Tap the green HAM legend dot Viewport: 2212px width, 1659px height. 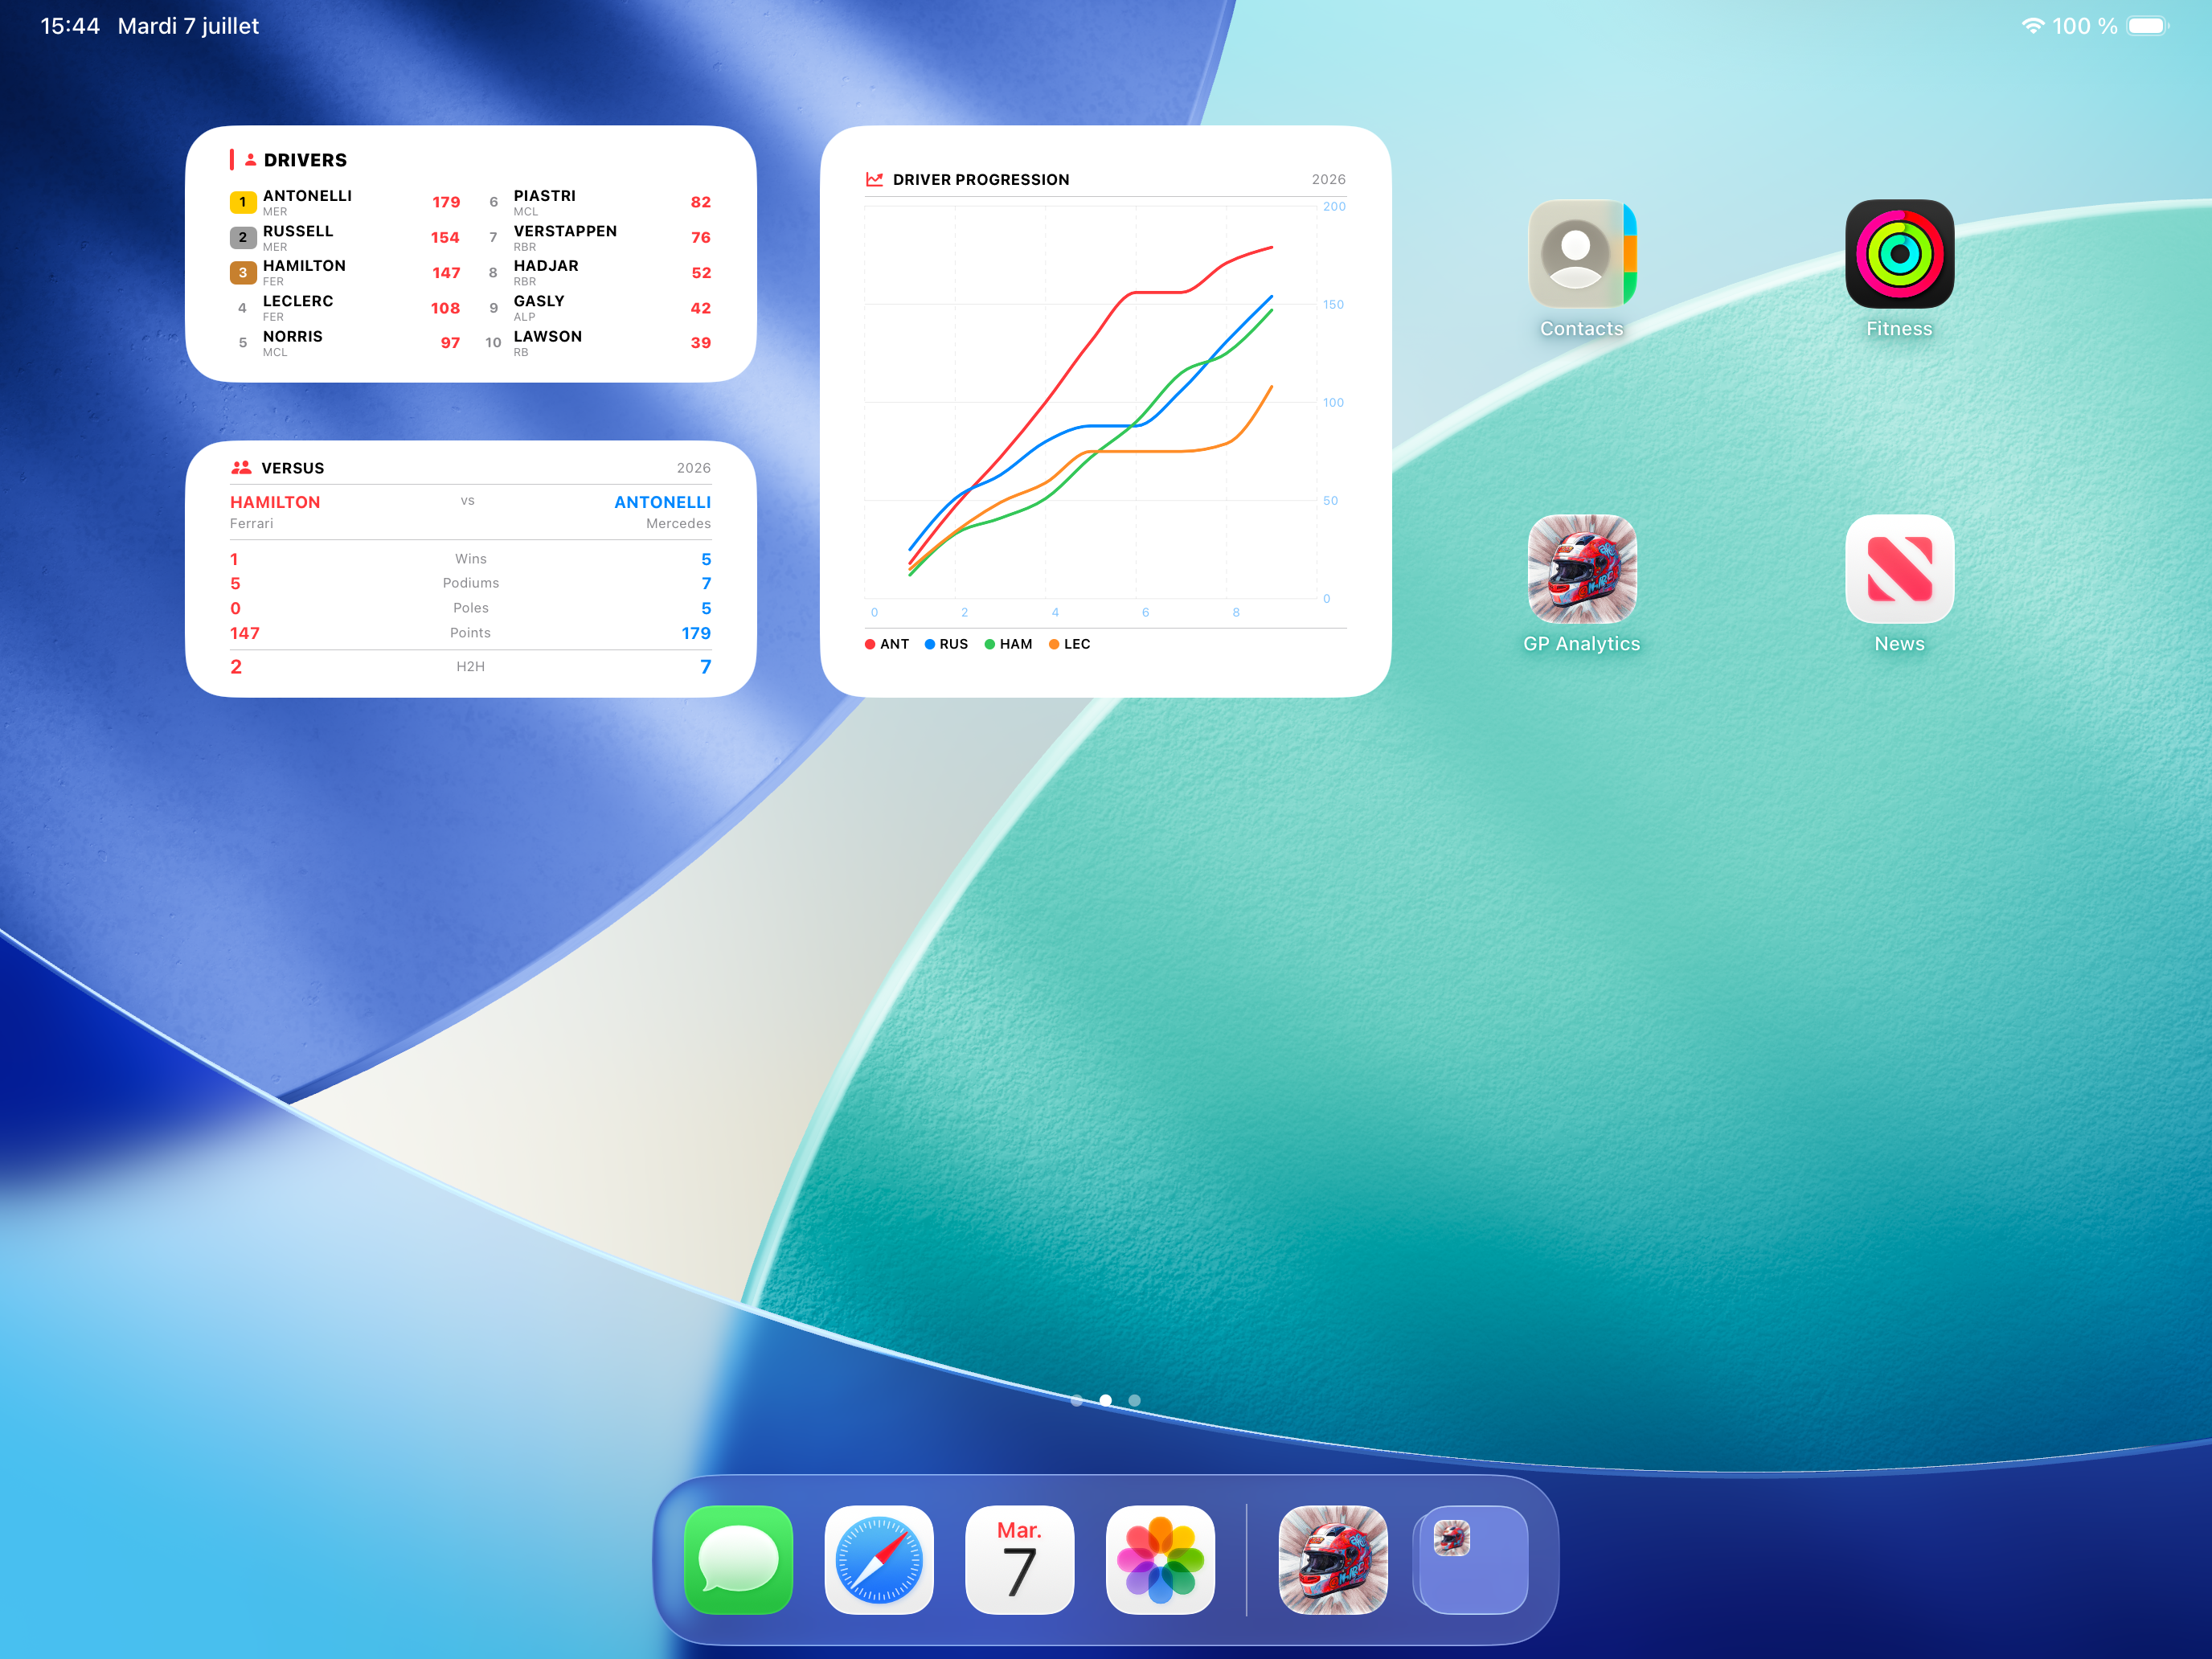coord(990,644)
